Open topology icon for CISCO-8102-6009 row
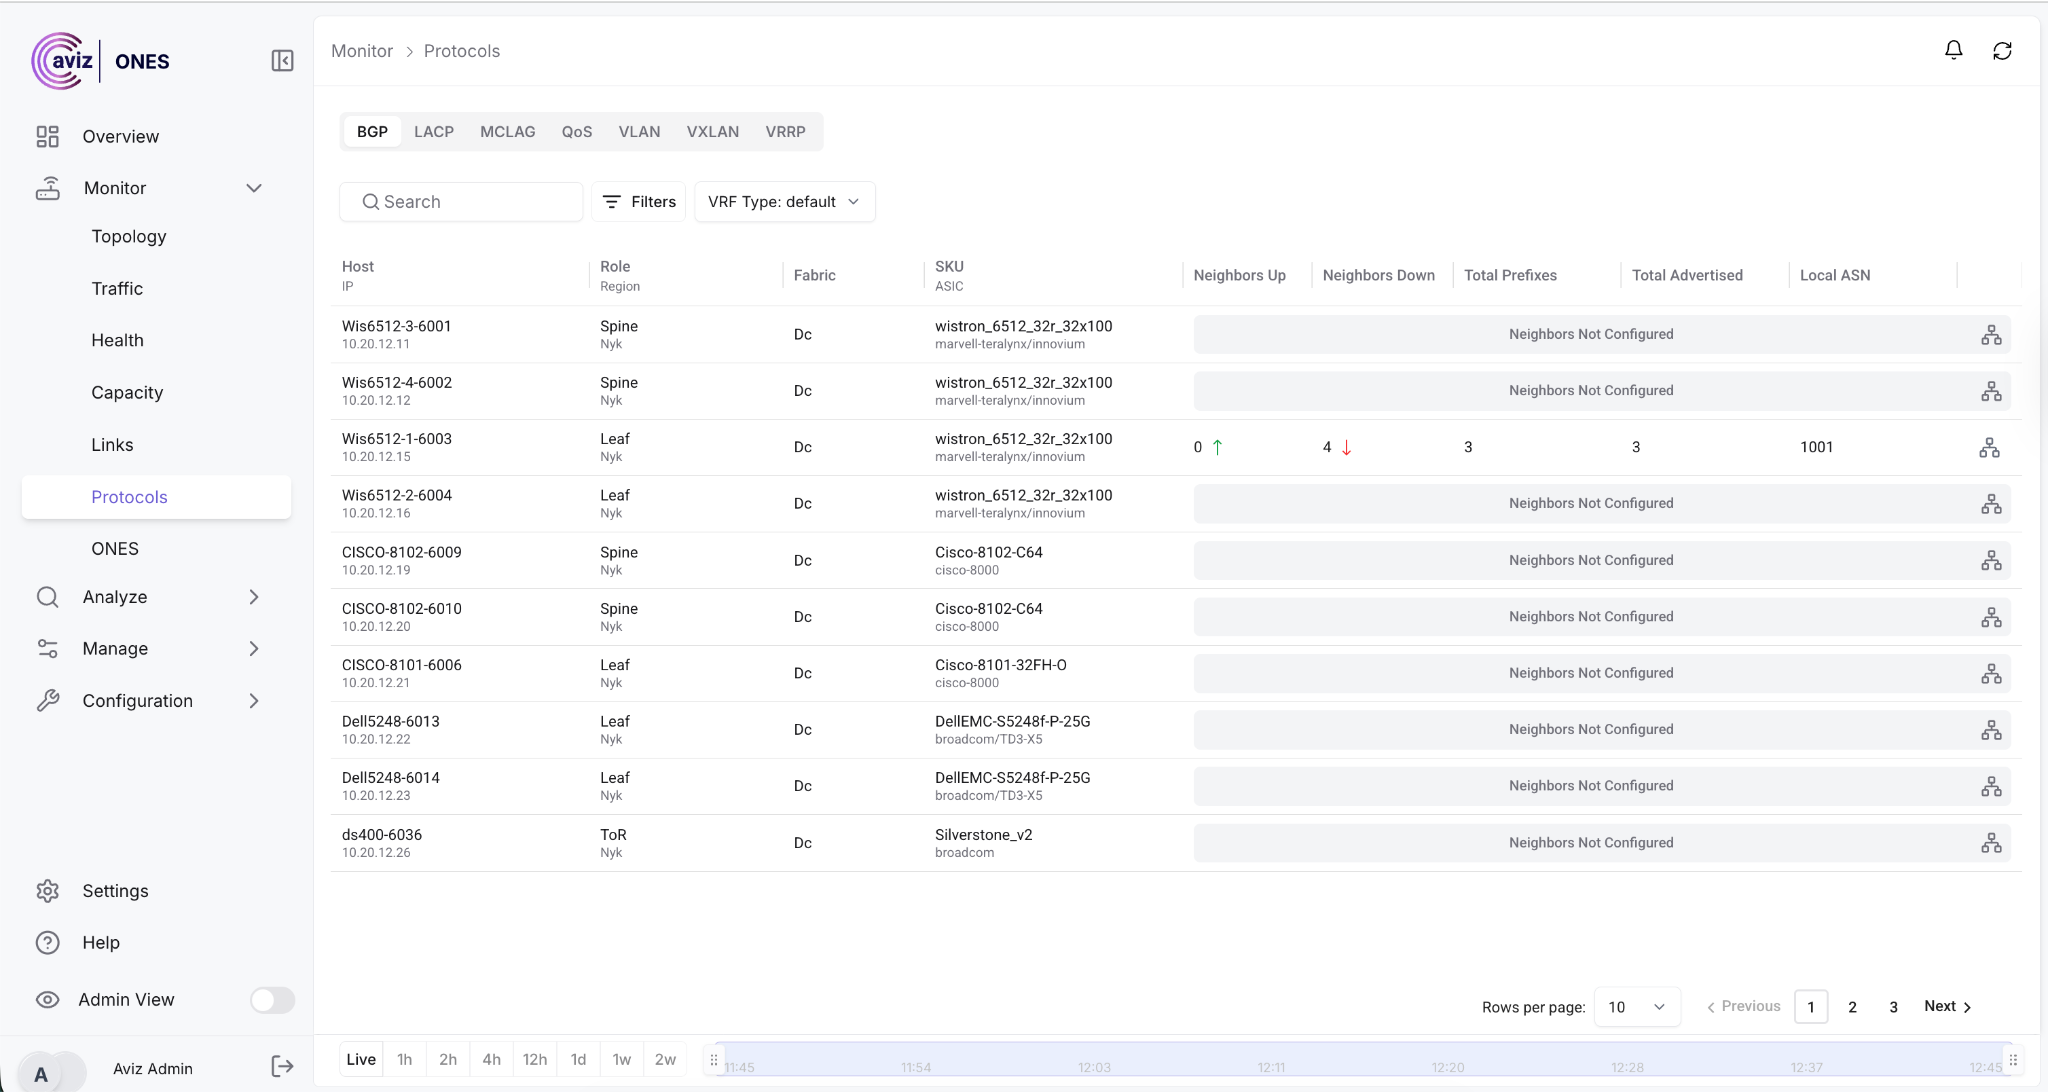 pyautogui.click(x=1991, y=561)
